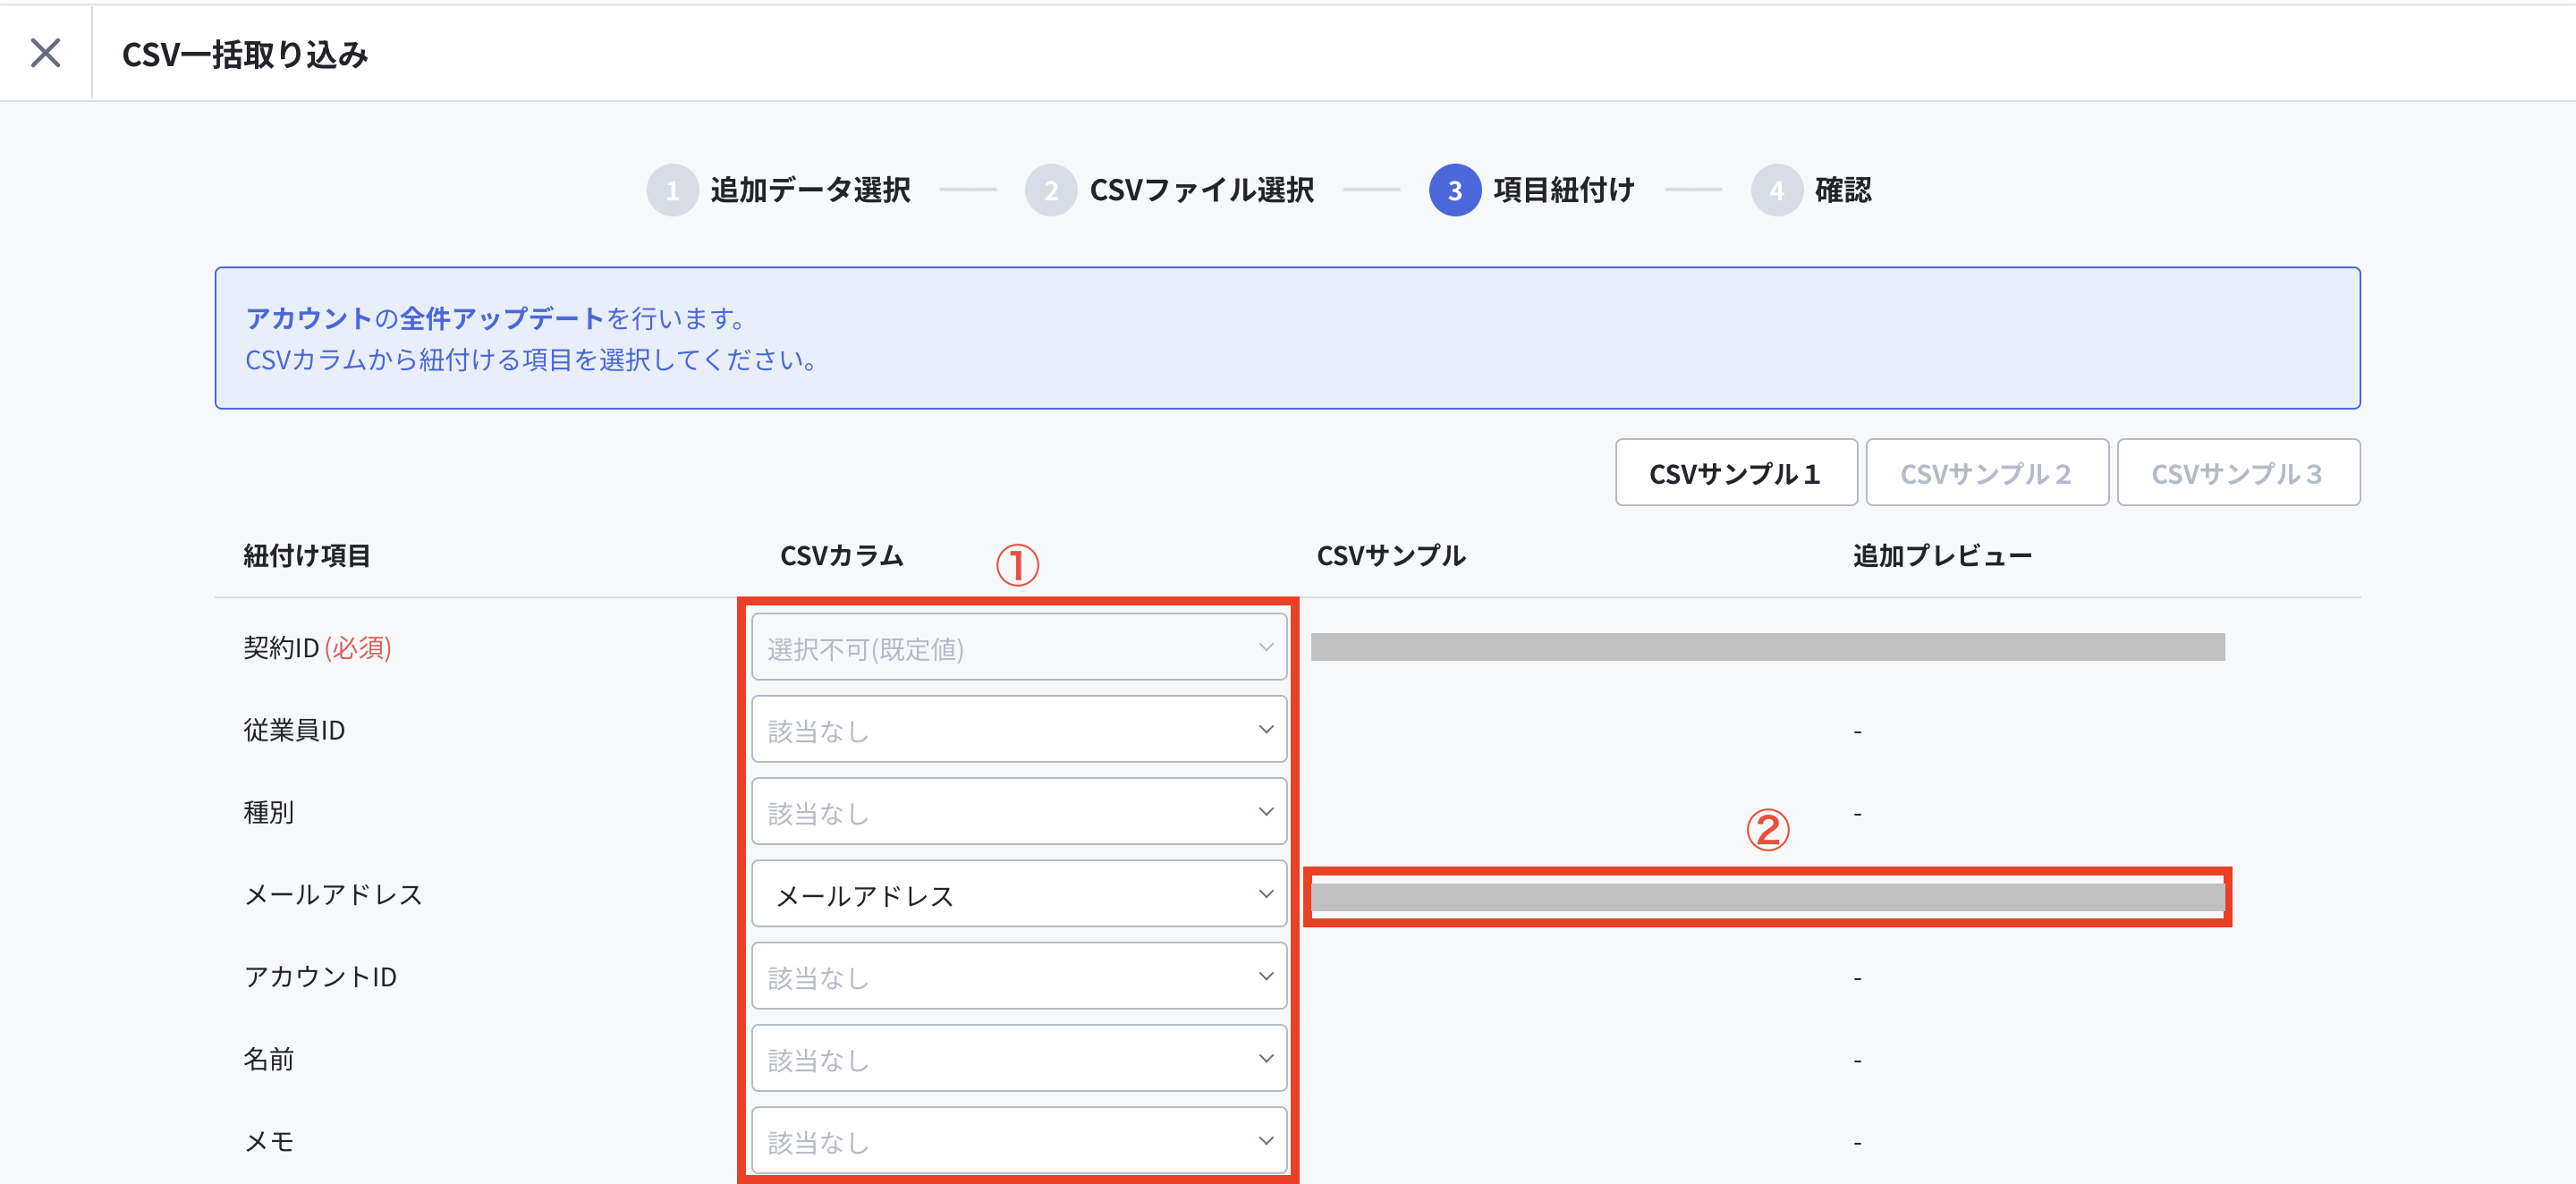2576x1184 pixels.
Task: Show CSVサンプル２
Action: point(1987,473)
